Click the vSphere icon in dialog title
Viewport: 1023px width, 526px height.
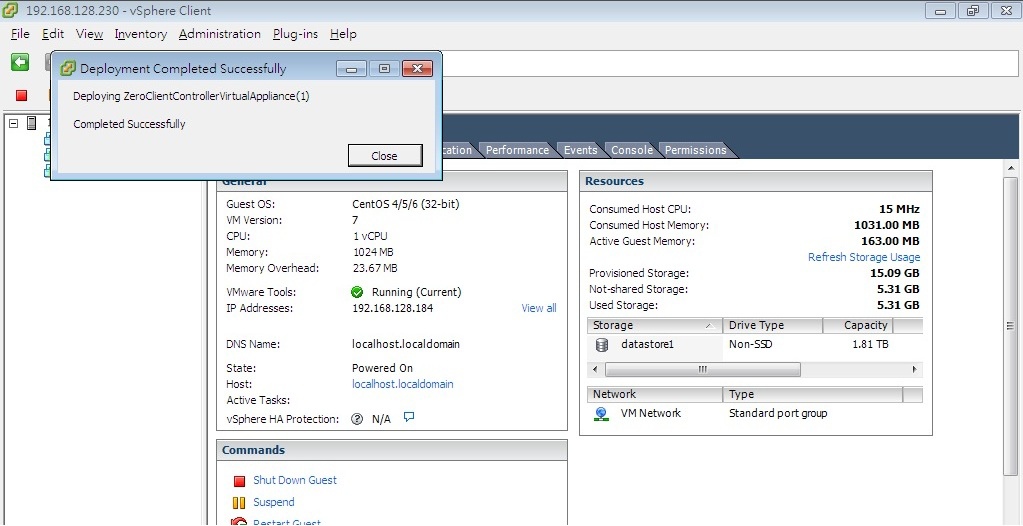pos(68,69)
